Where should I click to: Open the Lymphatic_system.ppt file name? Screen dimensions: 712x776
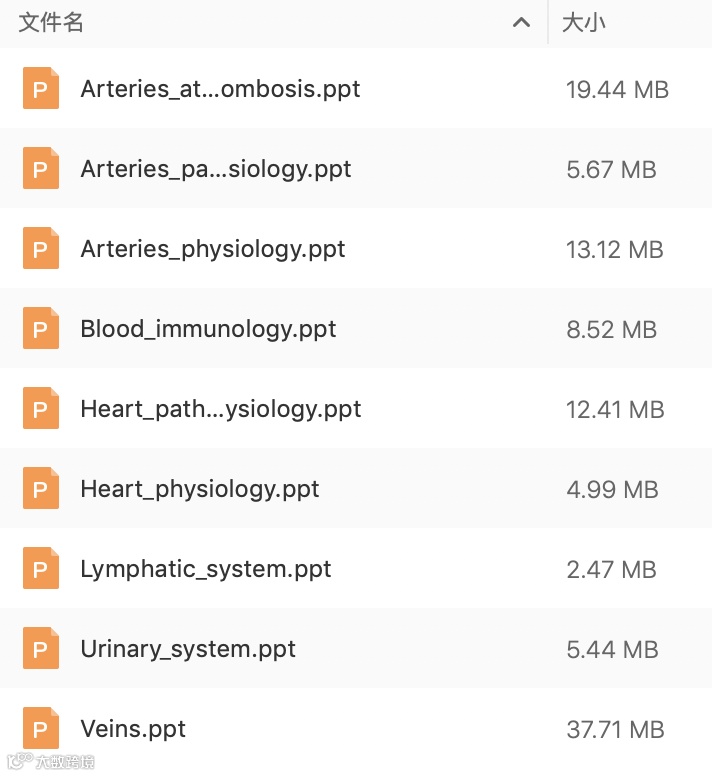point(205,569)
